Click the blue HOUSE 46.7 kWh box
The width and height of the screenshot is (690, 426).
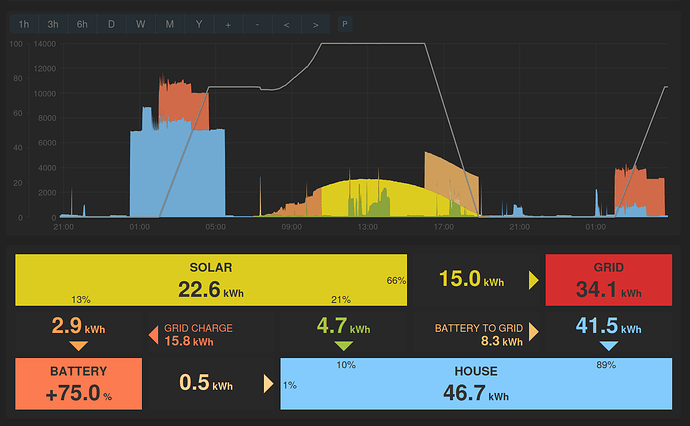coord(476,384)
